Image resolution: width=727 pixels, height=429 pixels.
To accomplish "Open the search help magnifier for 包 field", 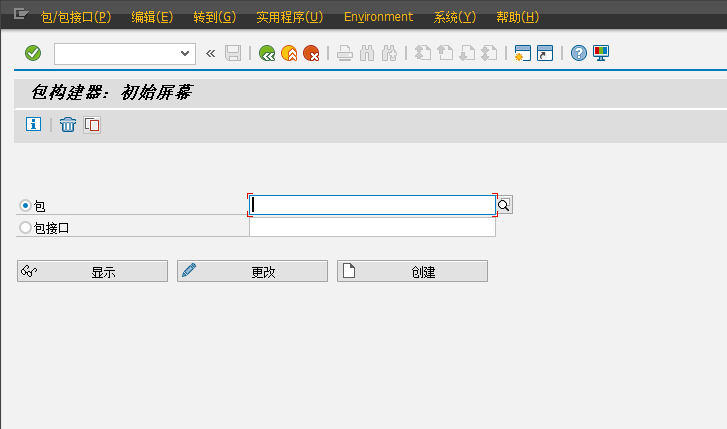I will point(504,205).
